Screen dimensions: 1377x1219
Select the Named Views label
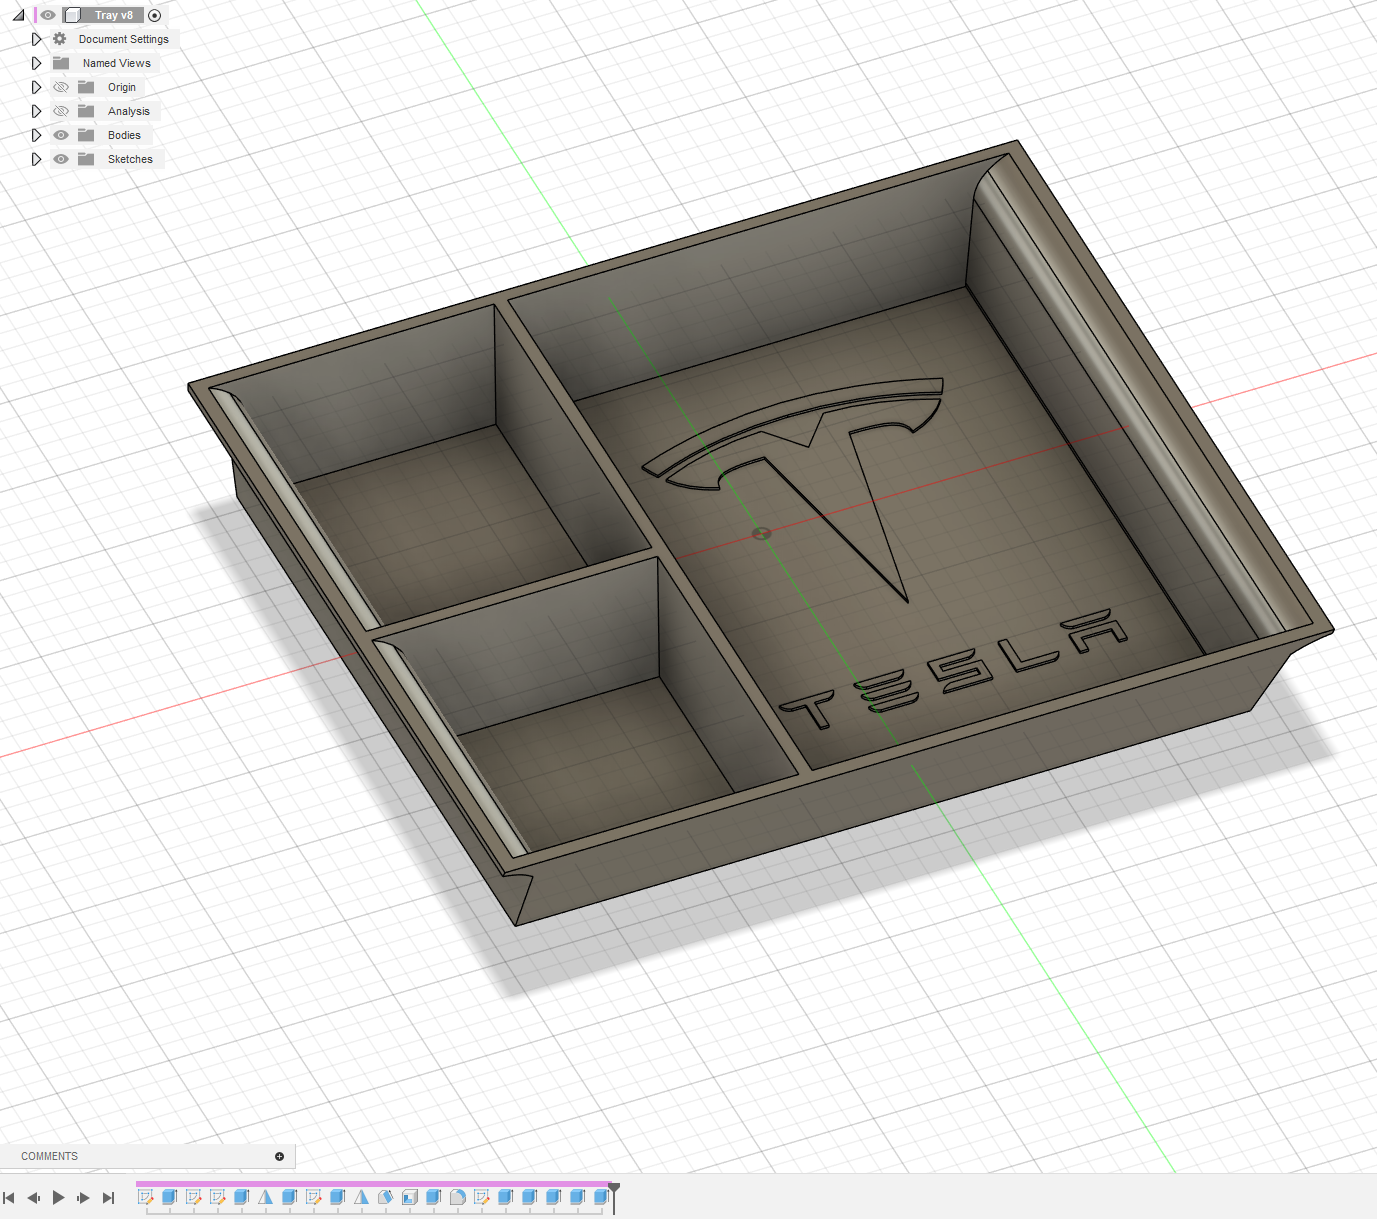point(117,63)
